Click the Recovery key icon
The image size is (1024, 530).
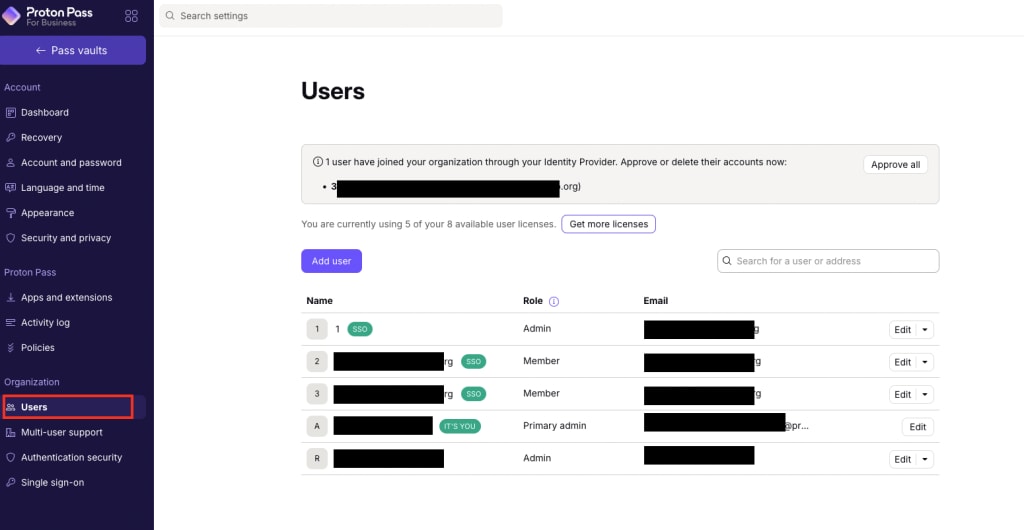tap(11, 138)
